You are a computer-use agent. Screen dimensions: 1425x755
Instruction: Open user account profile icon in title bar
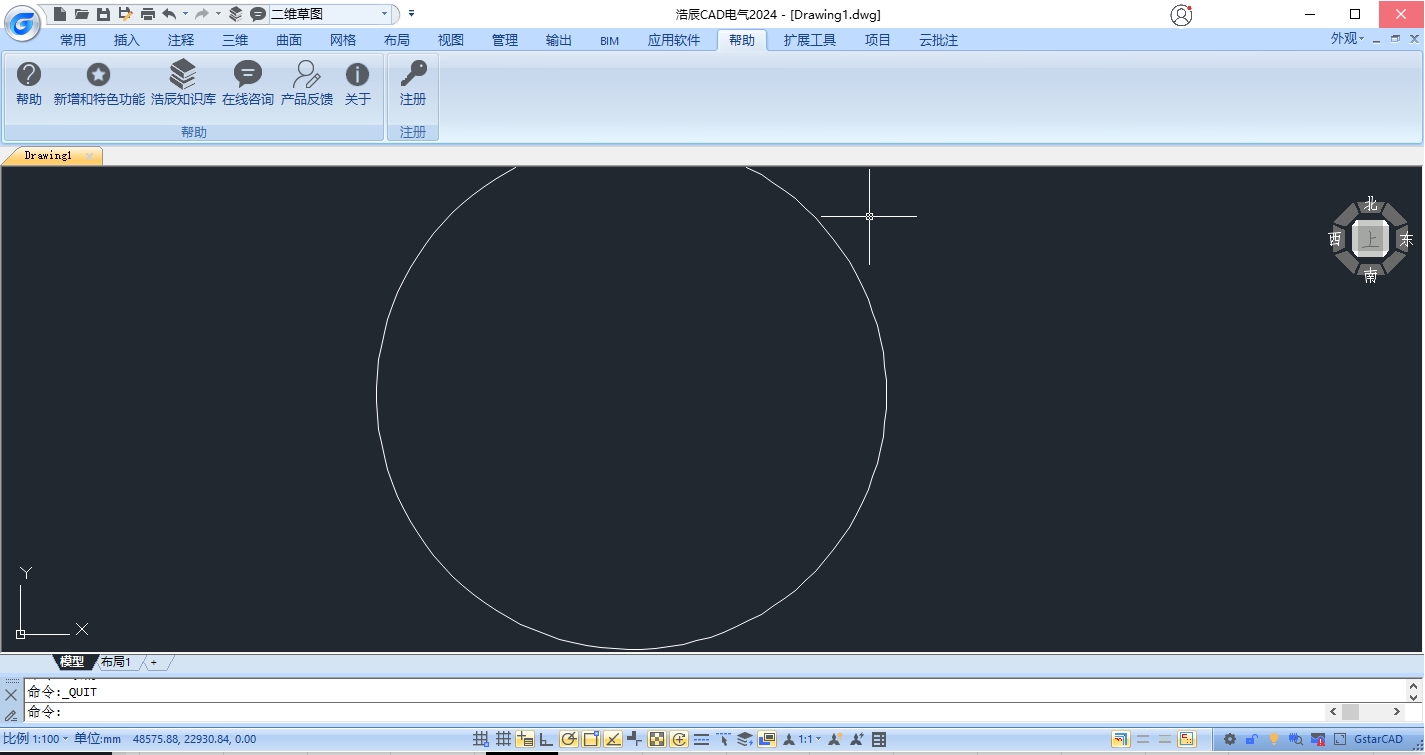coord(1181,15)
